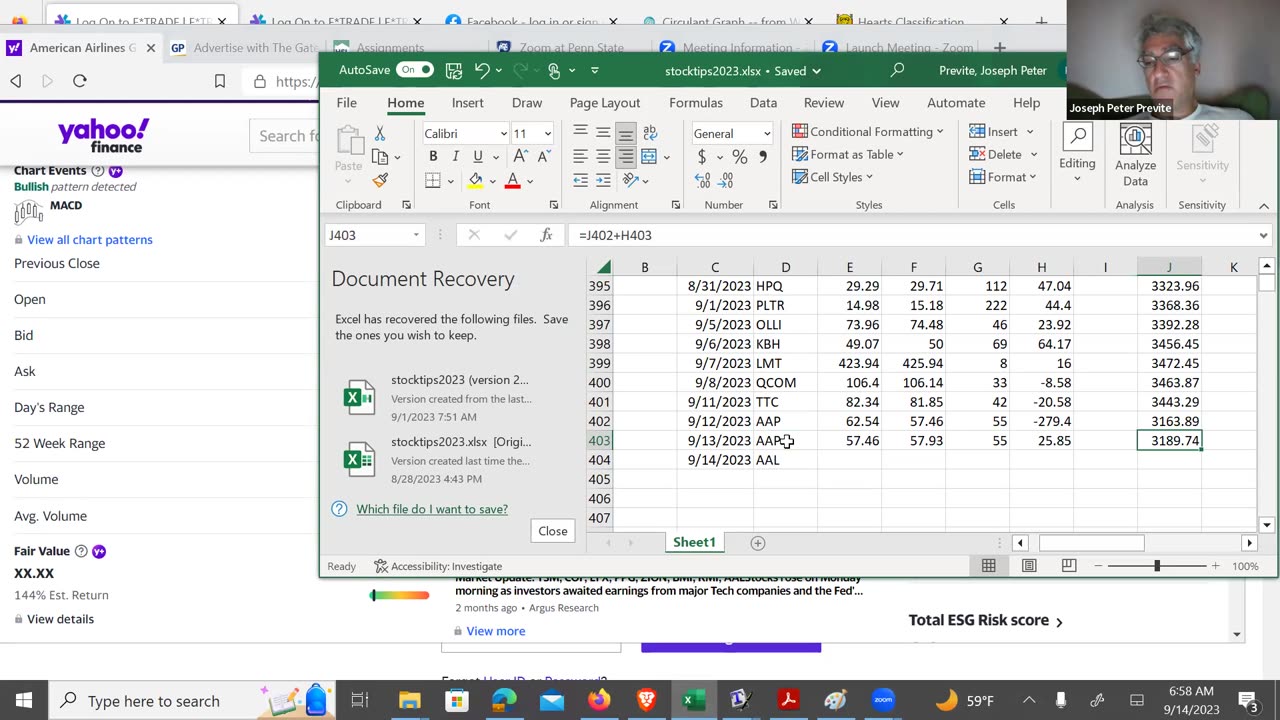Toggle Align Right in Alignment group
The image size is (1280, 720).
pos(626,156)
